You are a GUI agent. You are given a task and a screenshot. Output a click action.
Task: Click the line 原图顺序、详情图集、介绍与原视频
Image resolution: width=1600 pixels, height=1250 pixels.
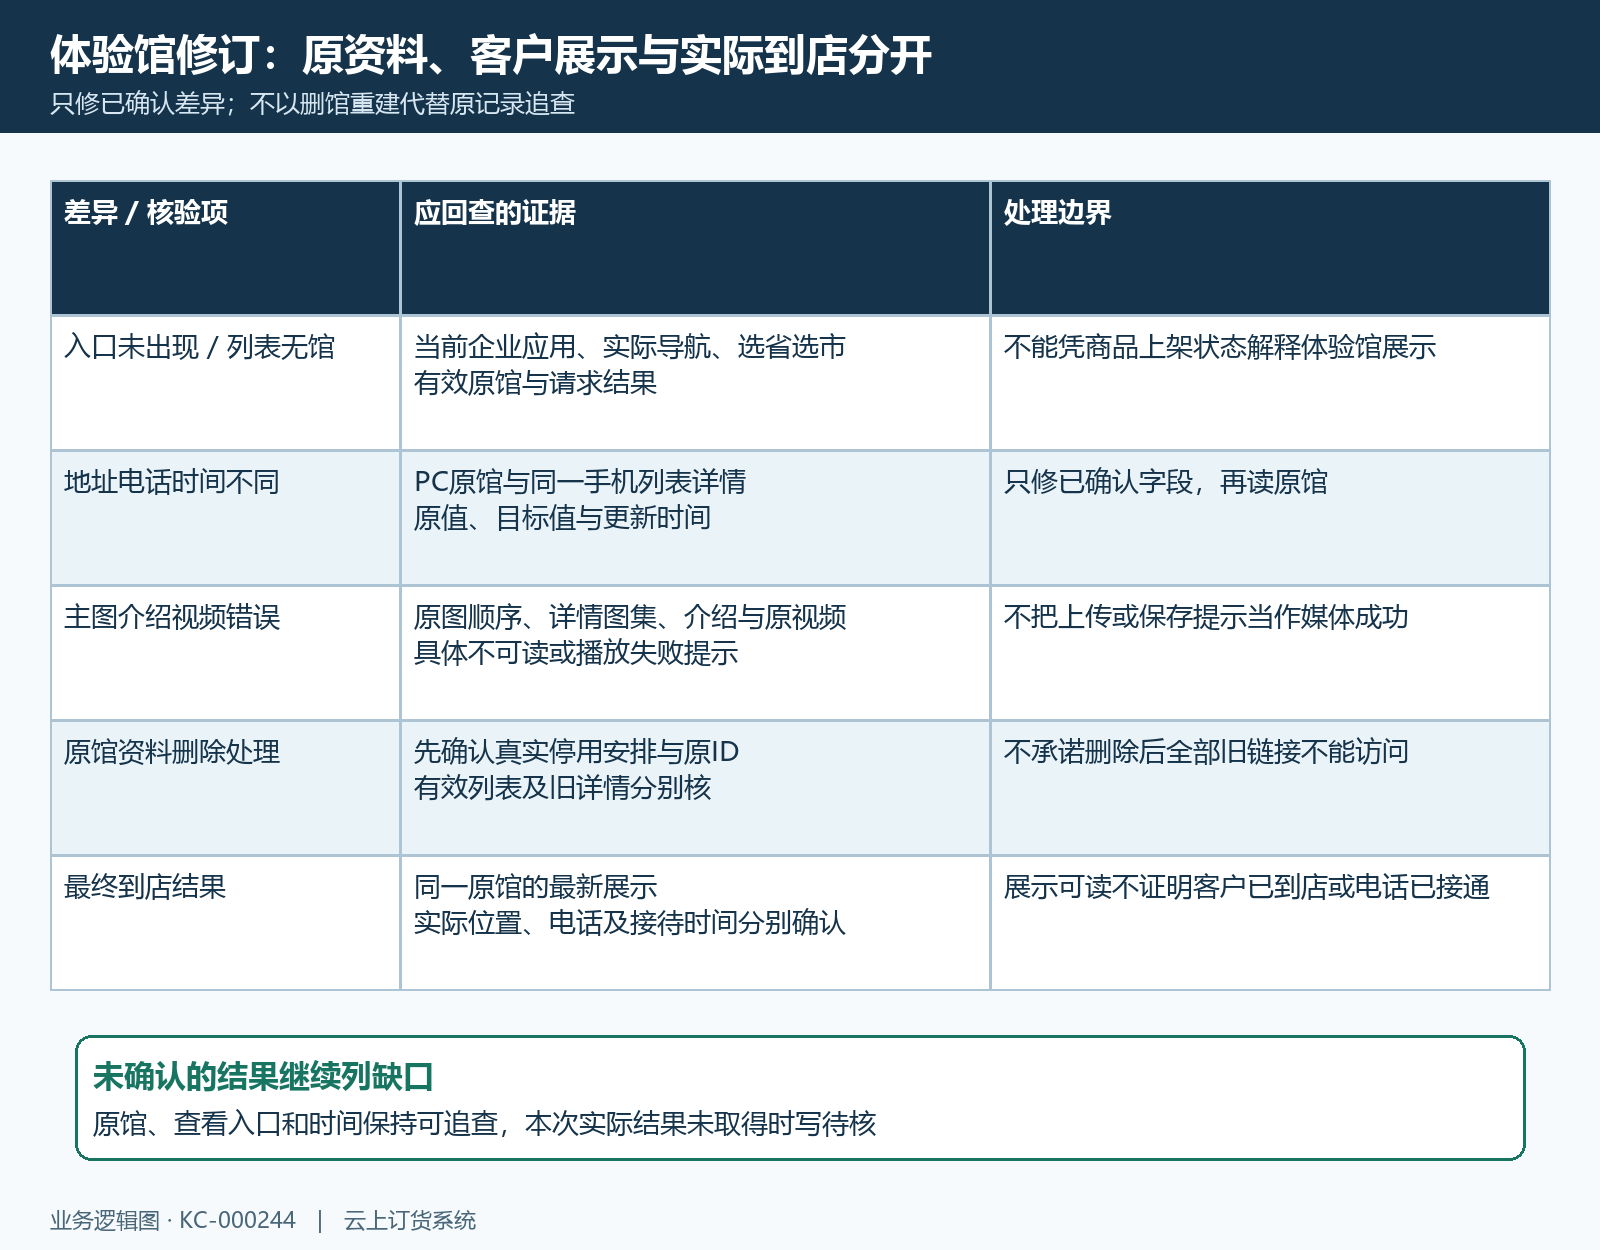click(x=630, y=617)
